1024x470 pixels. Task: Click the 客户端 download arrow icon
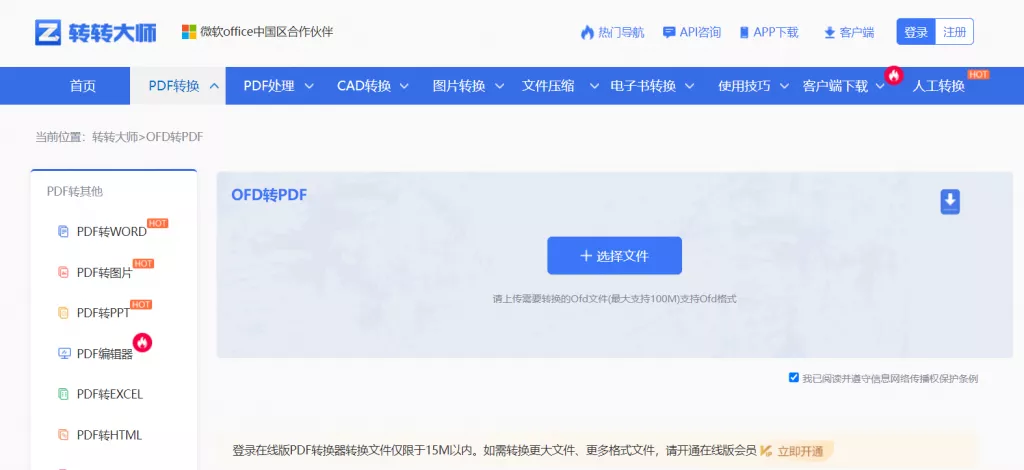point(829,33)
